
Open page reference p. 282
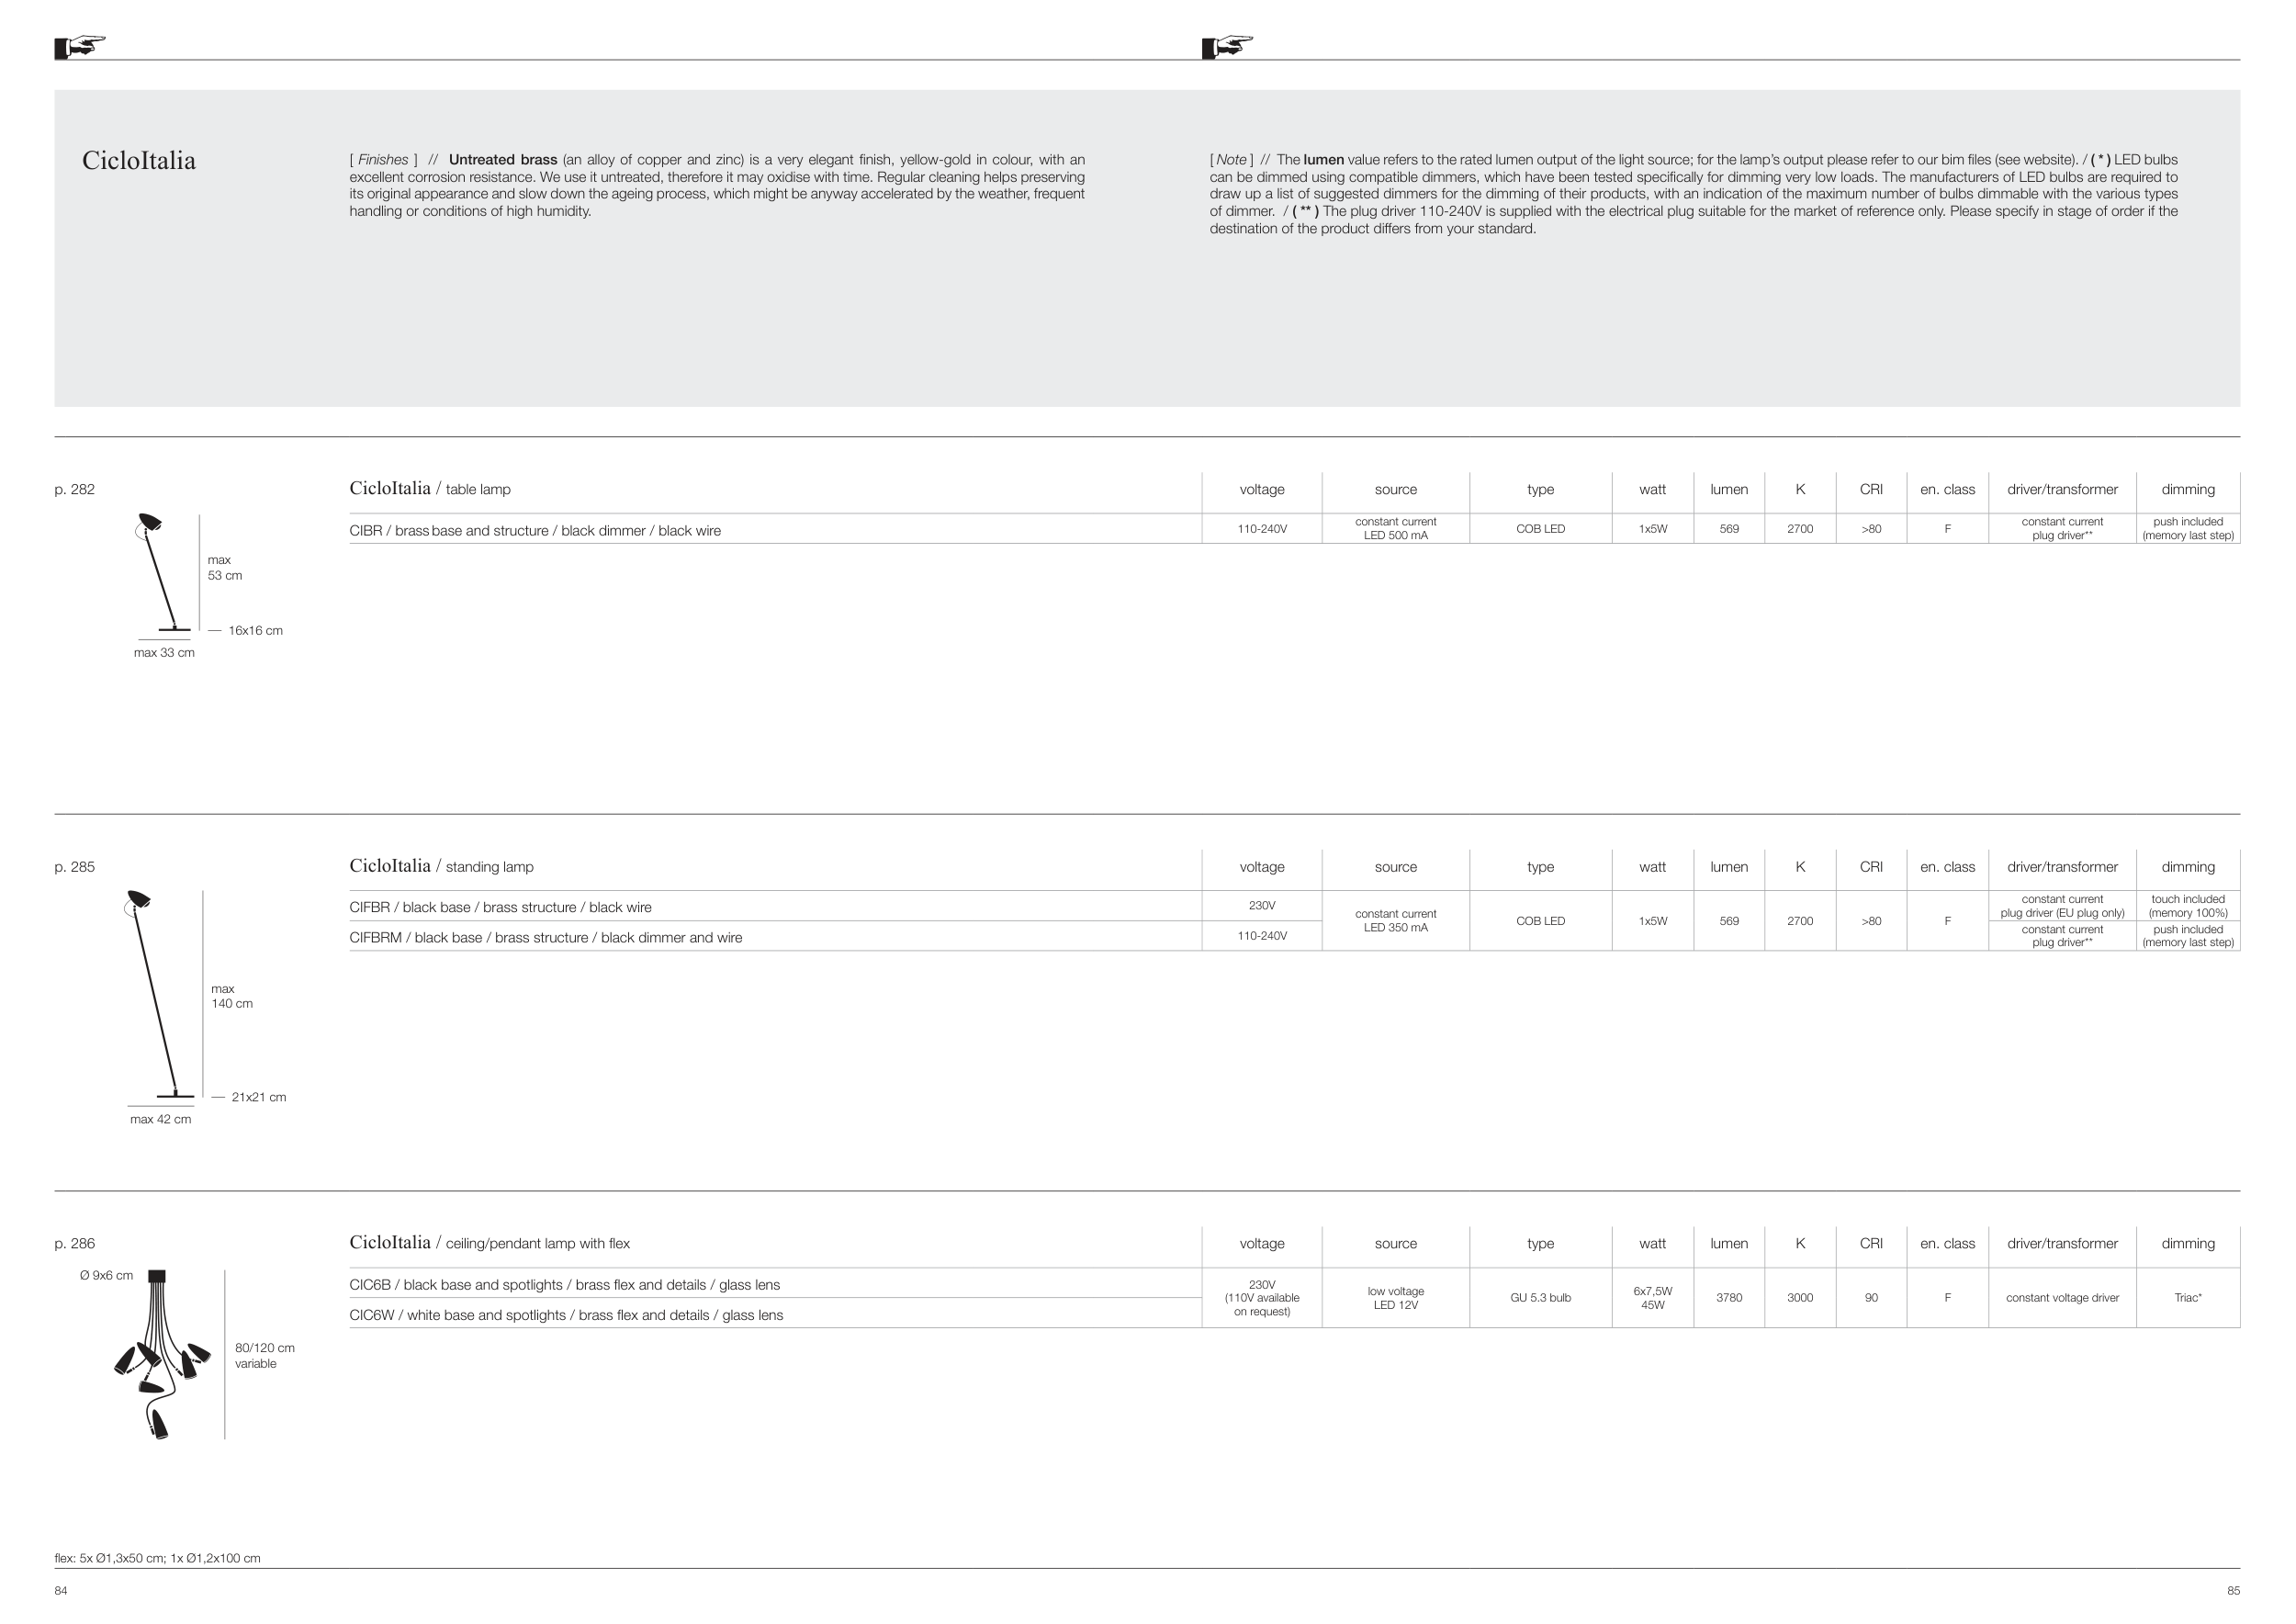[75, 489]
